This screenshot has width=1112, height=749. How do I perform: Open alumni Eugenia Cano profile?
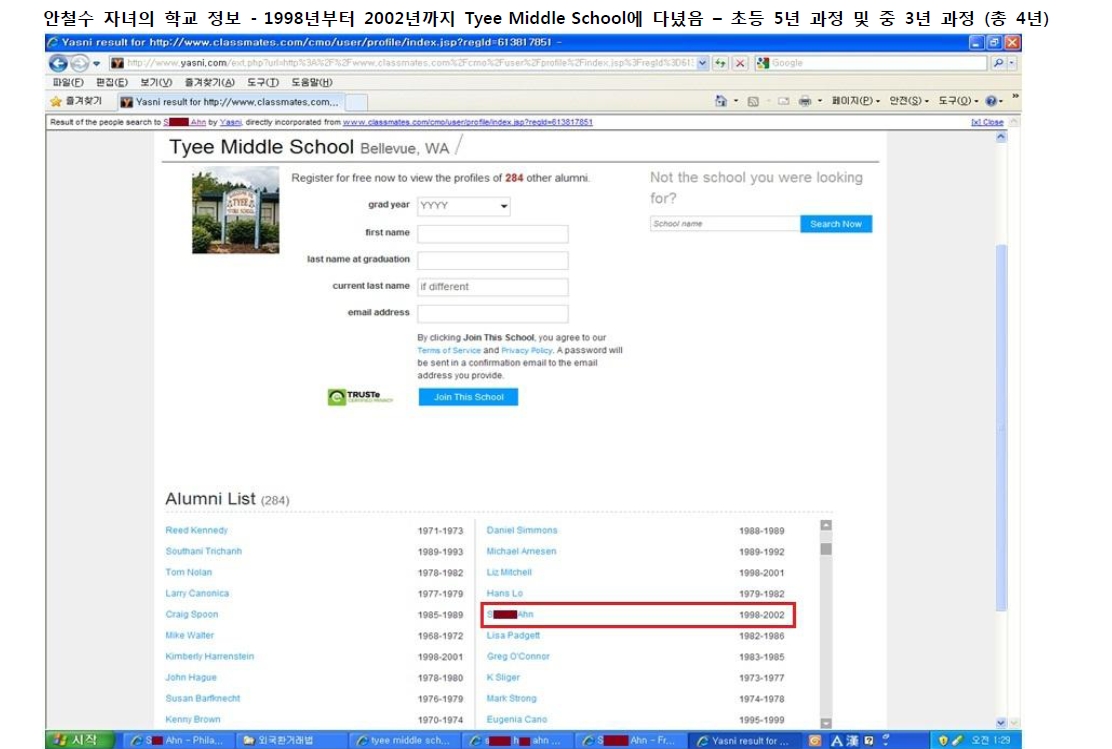[517, 719]
